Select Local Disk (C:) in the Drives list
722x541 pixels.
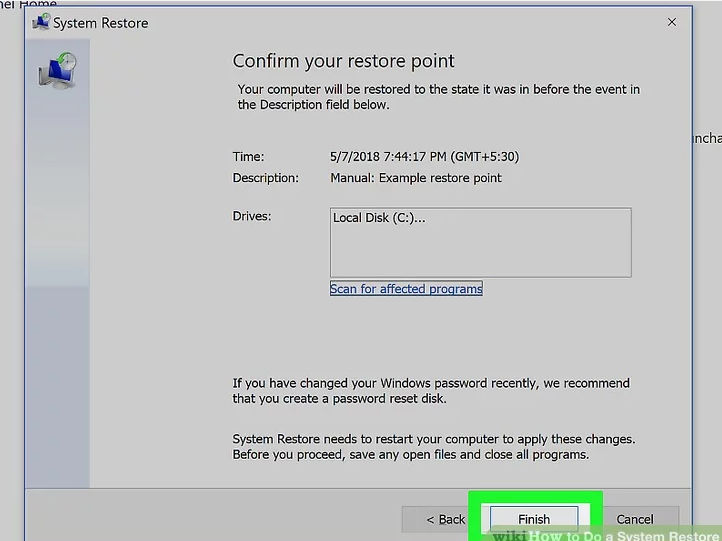pos(379,218)
